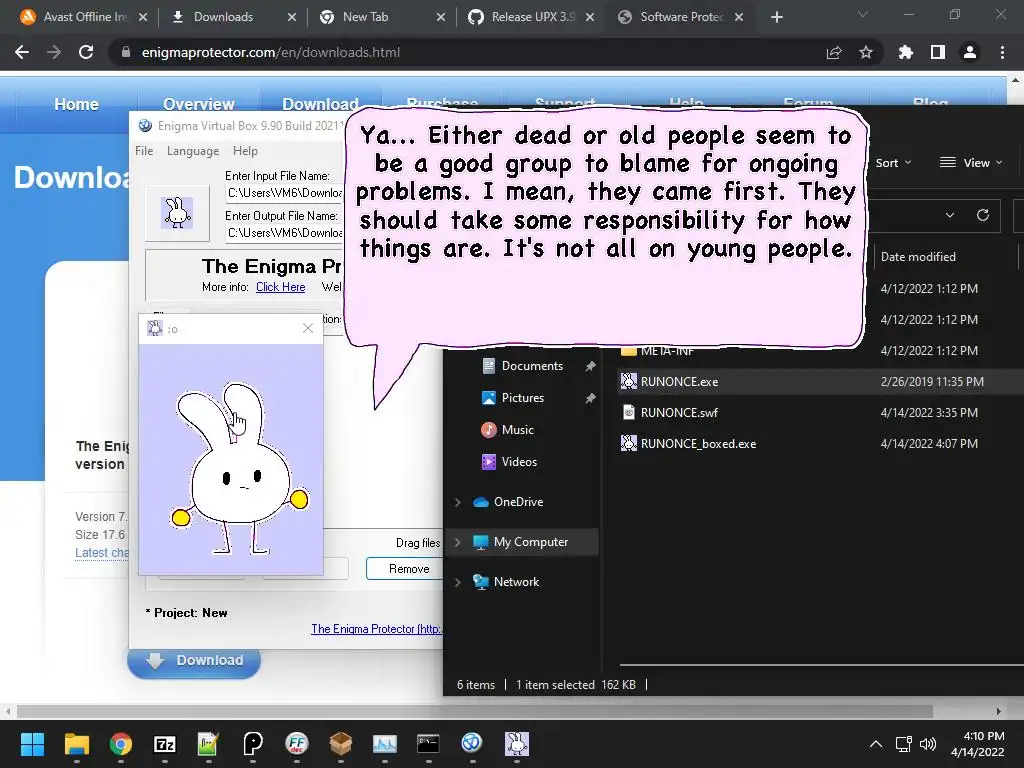Screen dimensions: 1024x768
Task: Open the Home page in site navigation
Action: 76,104
